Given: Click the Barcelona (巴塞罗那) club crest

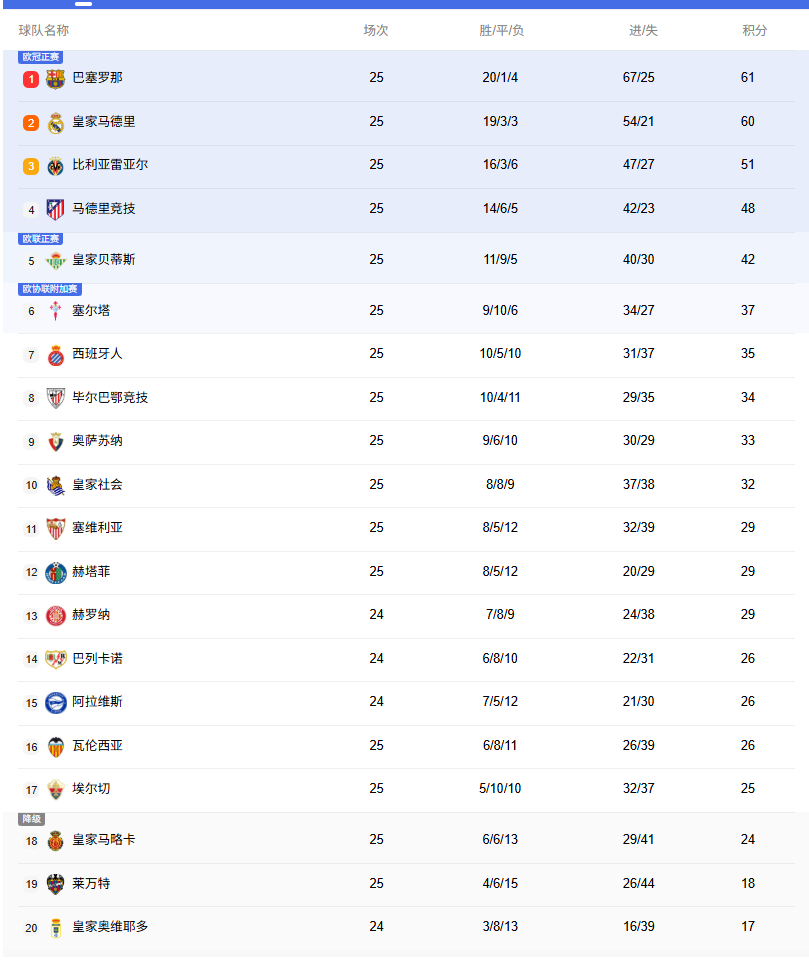Looking at the screenshot, I should click(x=56, y=78).
